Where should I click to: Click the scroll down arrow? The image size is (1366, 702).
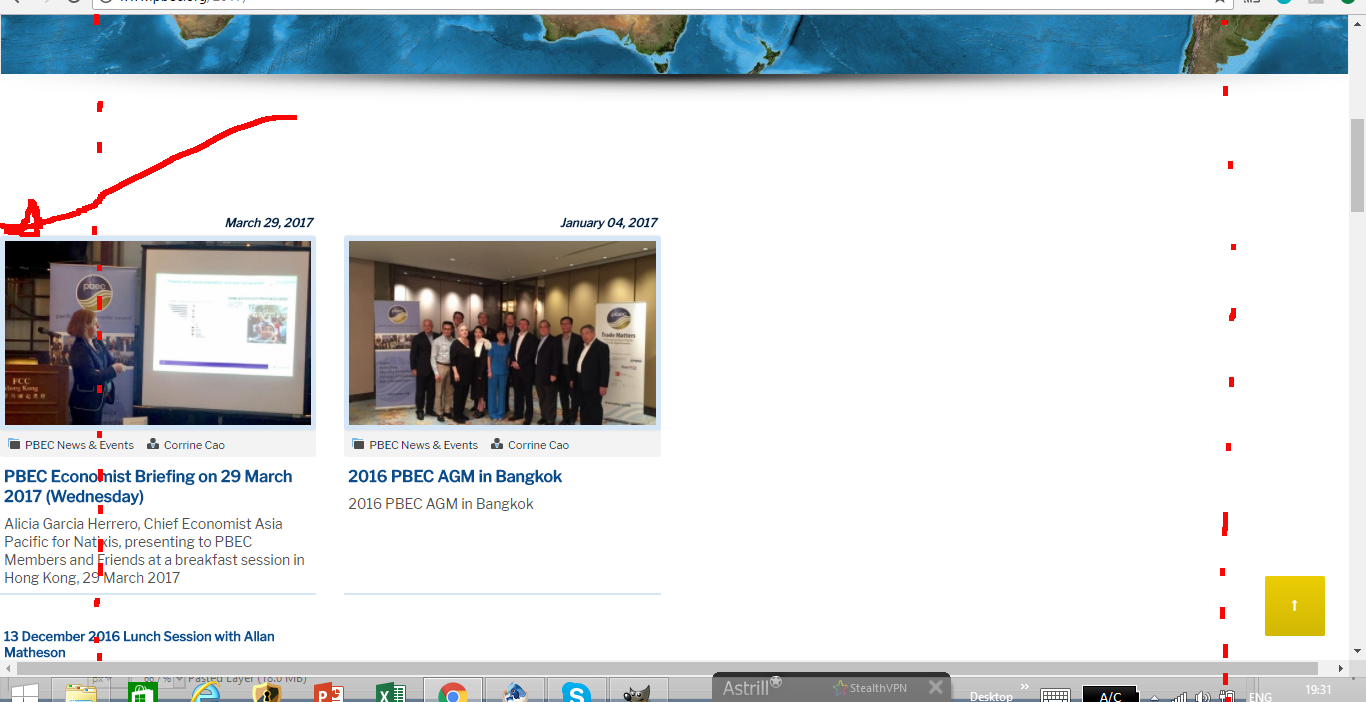pos(1357,651)
